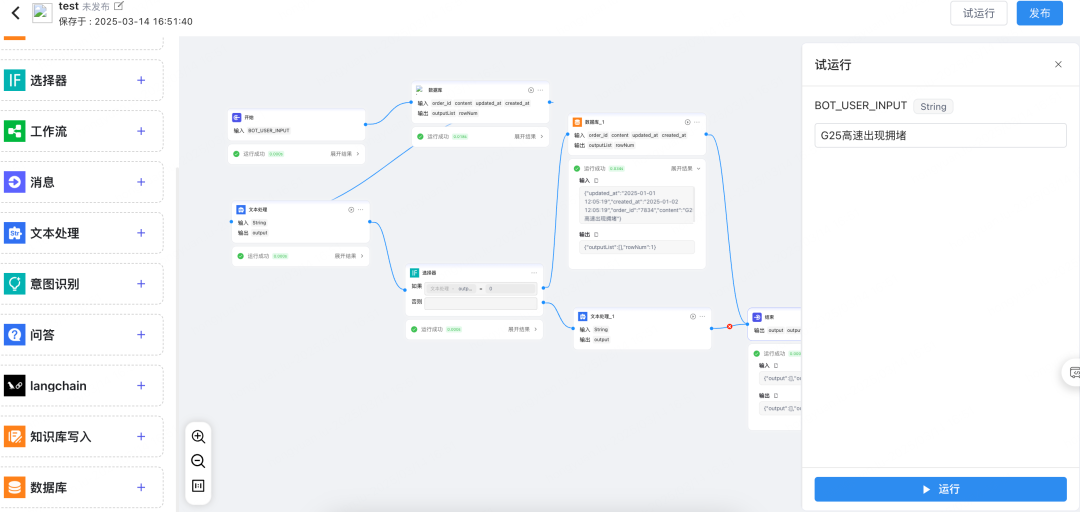Expand results under the 开始 node
The width and height of the screenshot is (1080, 512).
(346, 154)
